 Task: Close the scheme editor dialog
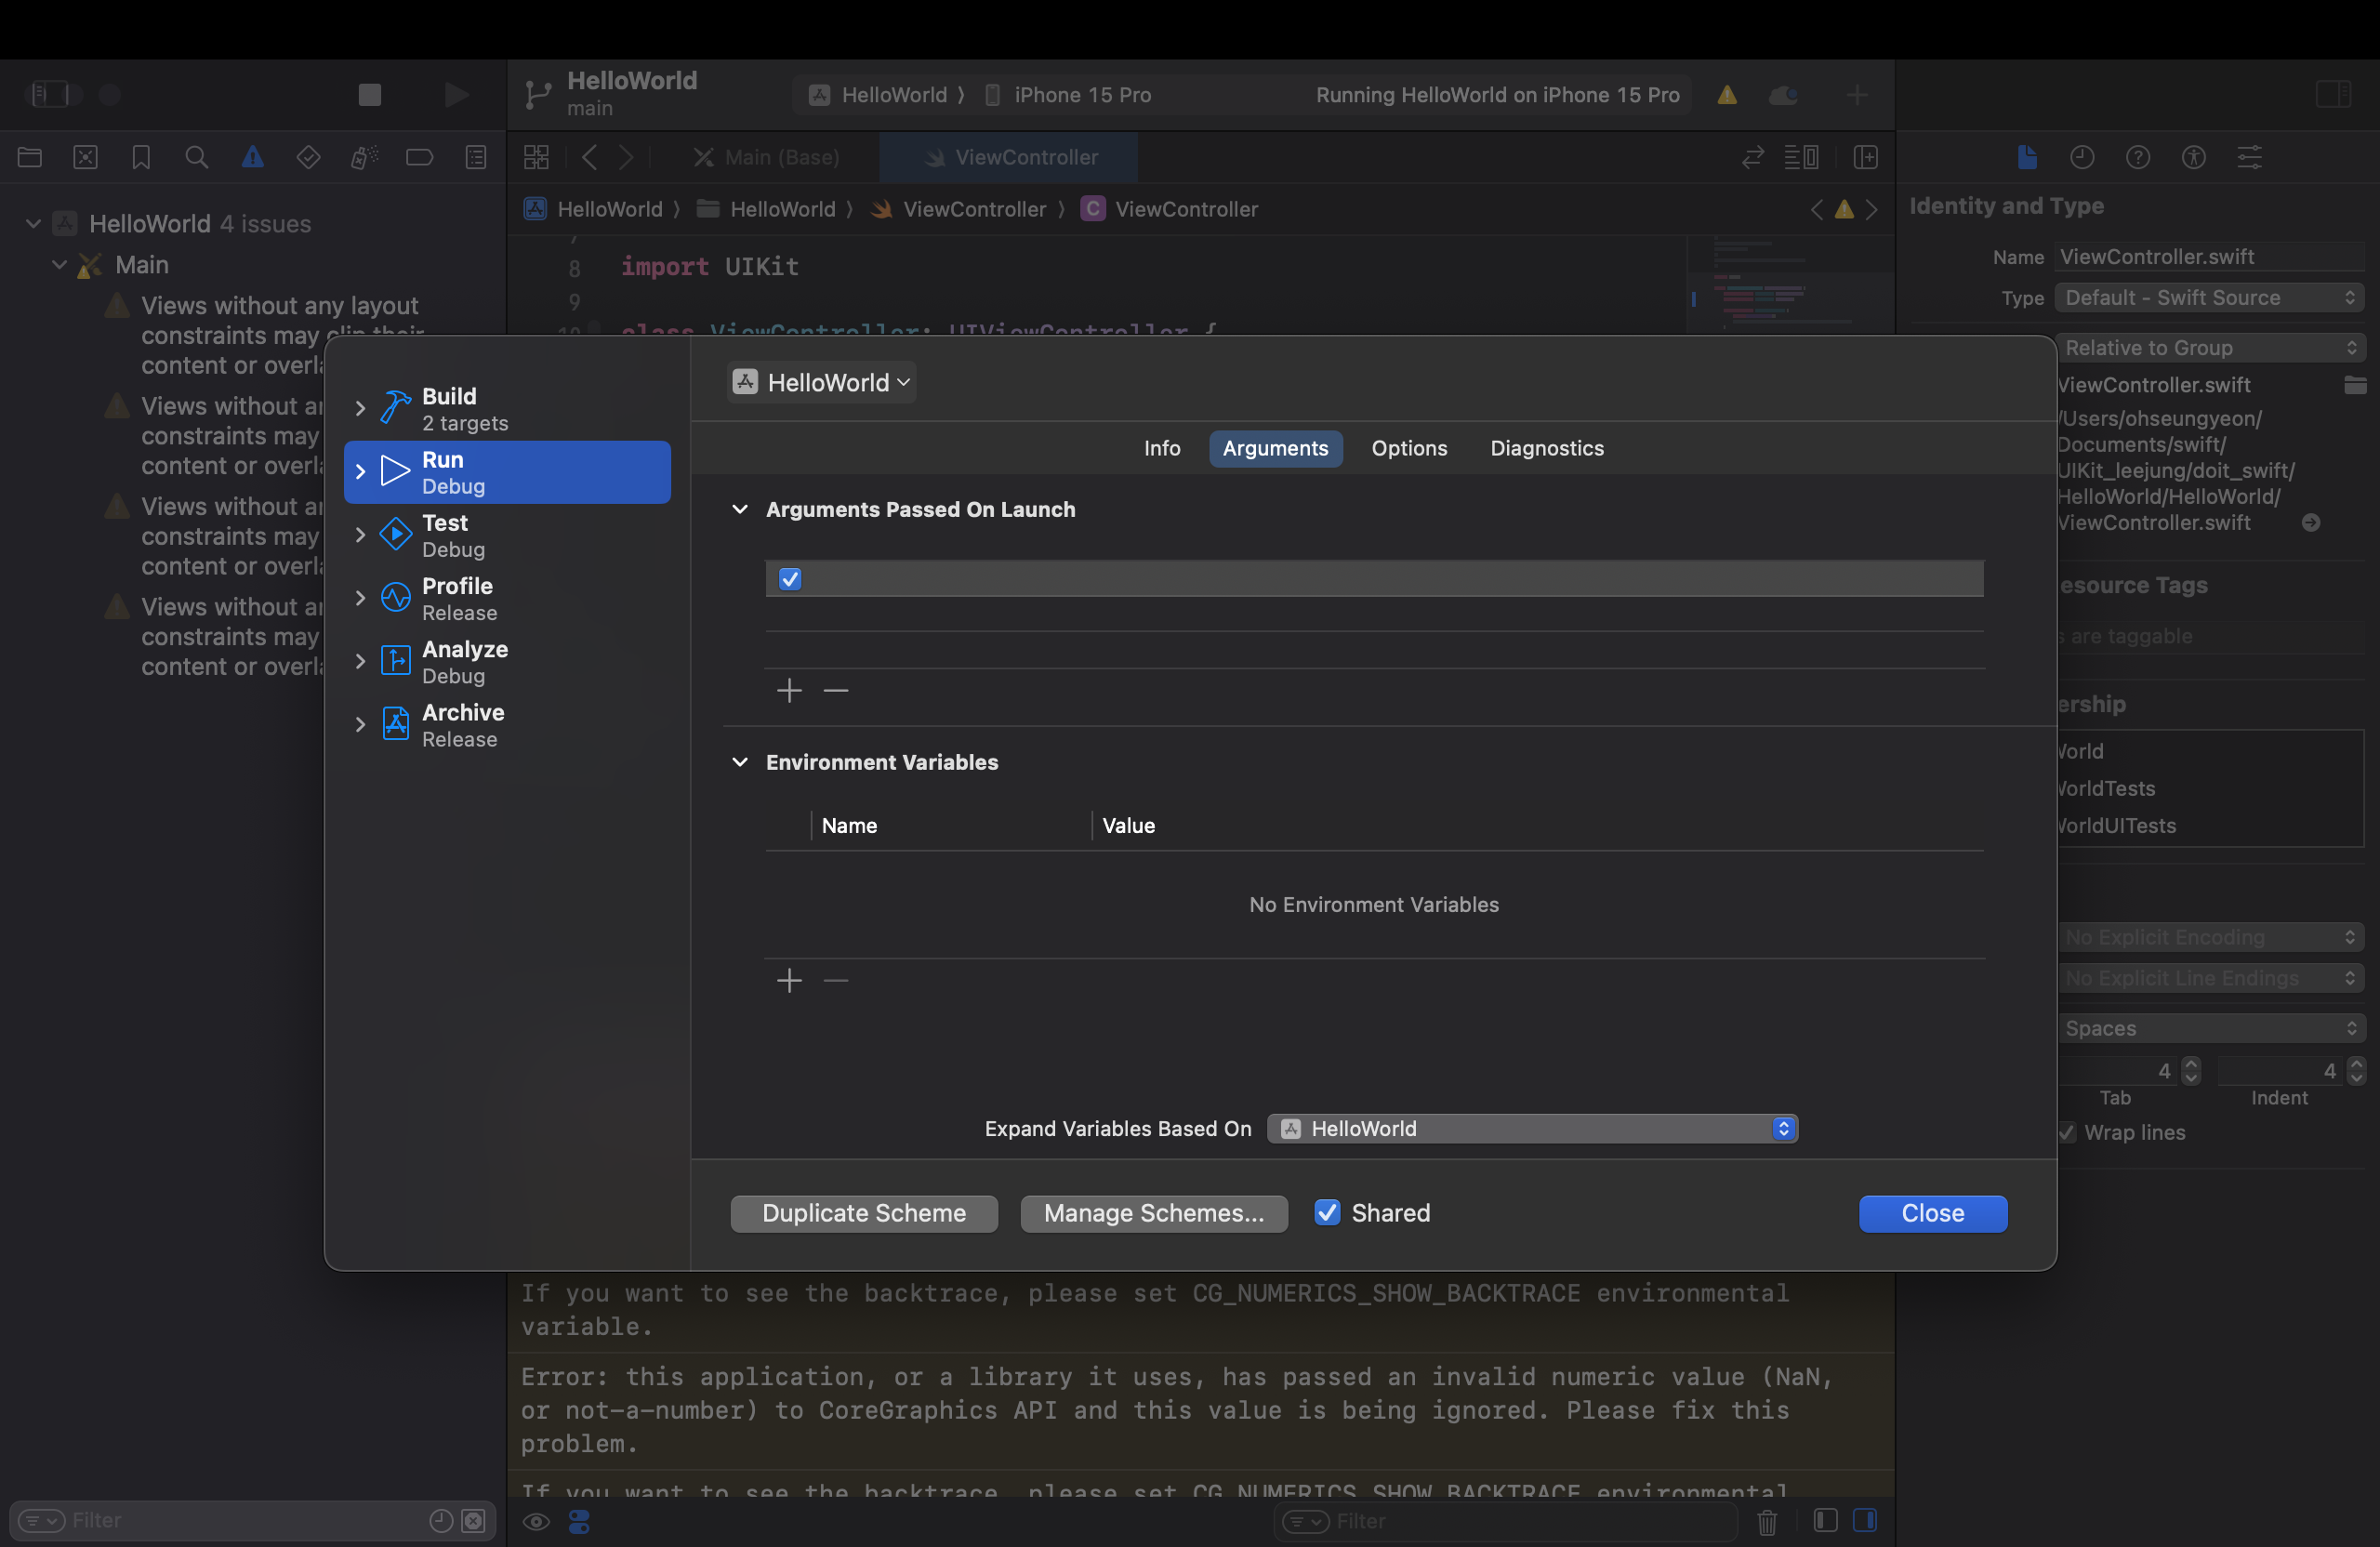click(x=1932, y=1213)
